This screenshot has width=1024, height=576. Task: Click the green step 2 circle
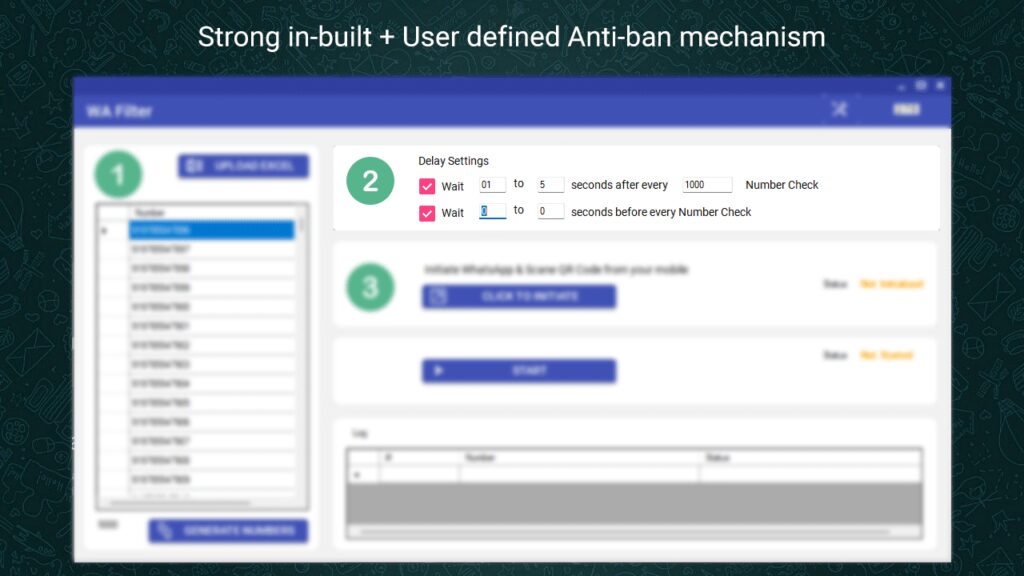coord(370,181)
